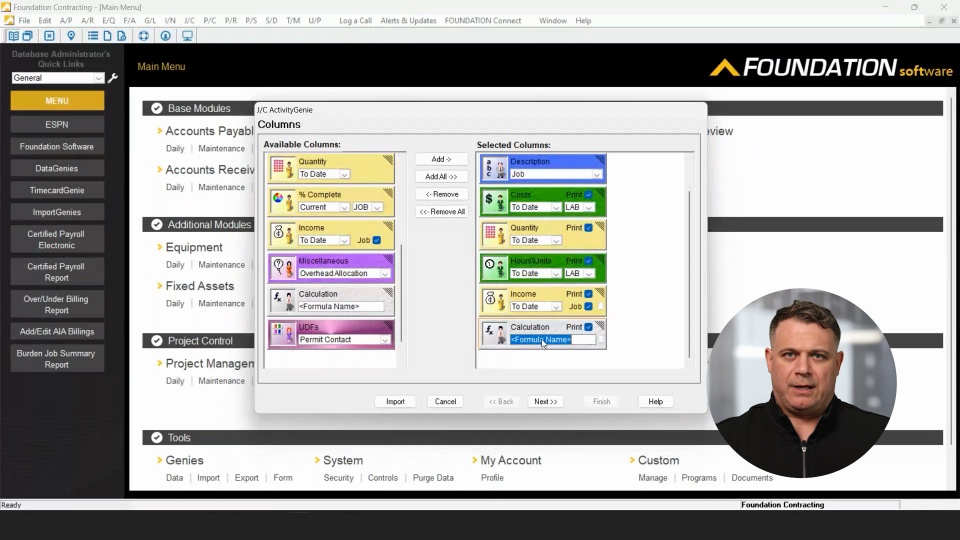The width and height of the screenshot is (960, 540).
Task: Open TimecardGenie quick link in sidebar
Action: click(57, 190)
